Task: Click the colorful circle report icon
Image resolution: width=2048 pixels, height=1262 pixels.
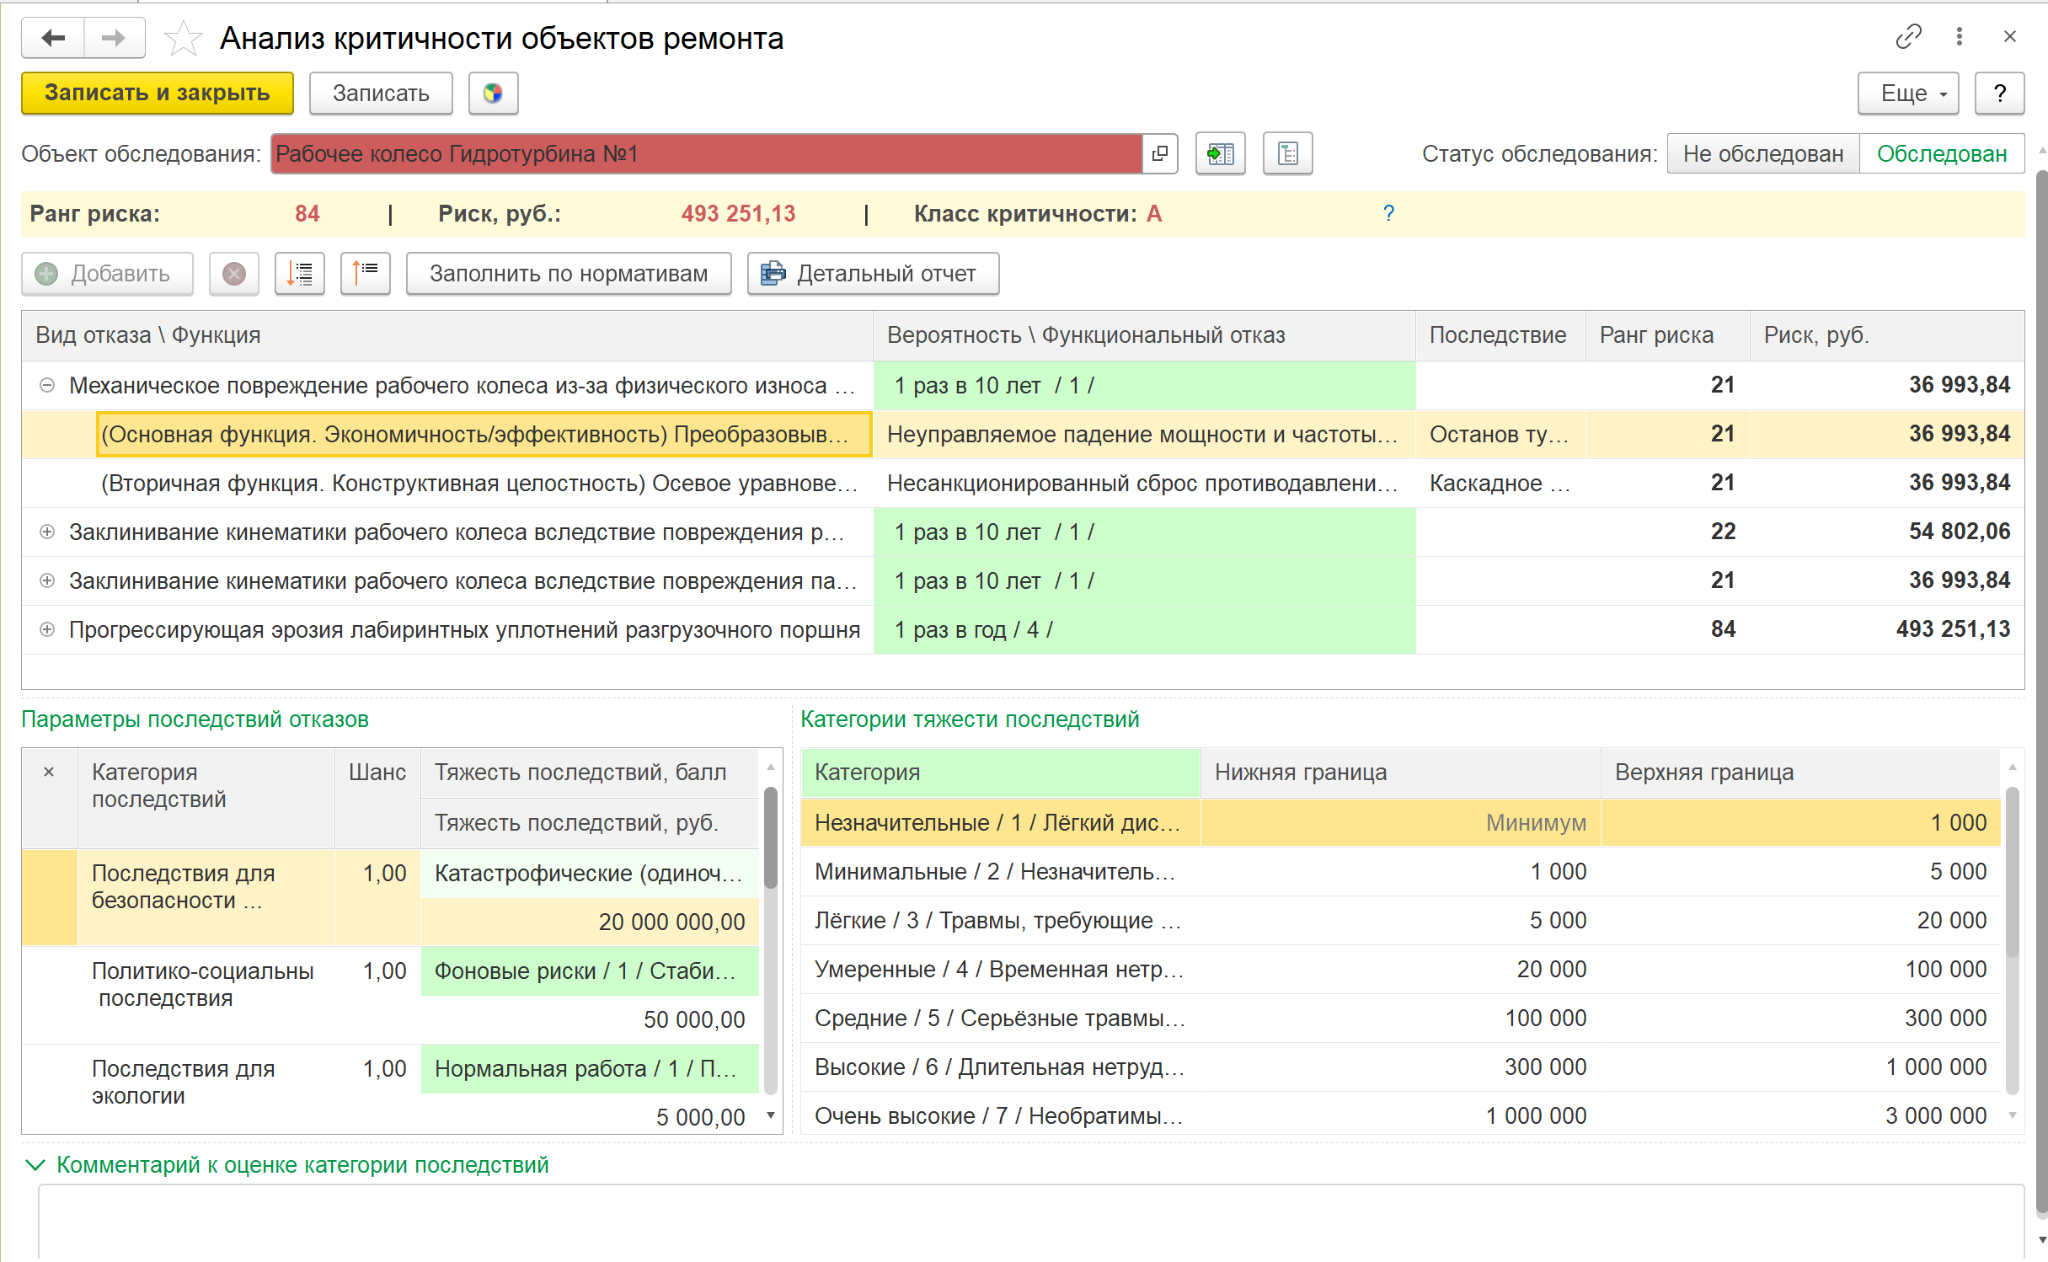Action: (x=492, y=93)
